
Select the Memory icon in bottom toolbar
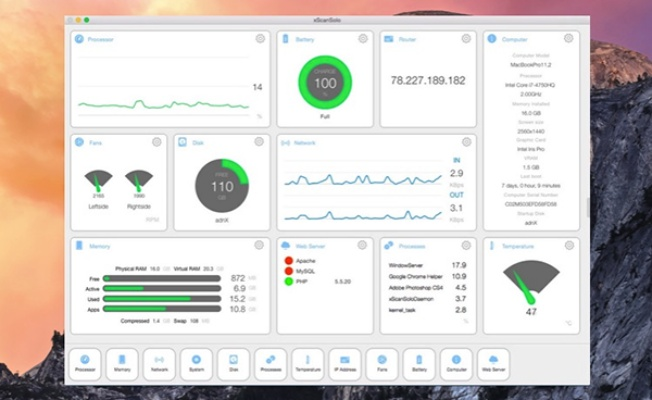pyautogui.click(x=122, y=363)
